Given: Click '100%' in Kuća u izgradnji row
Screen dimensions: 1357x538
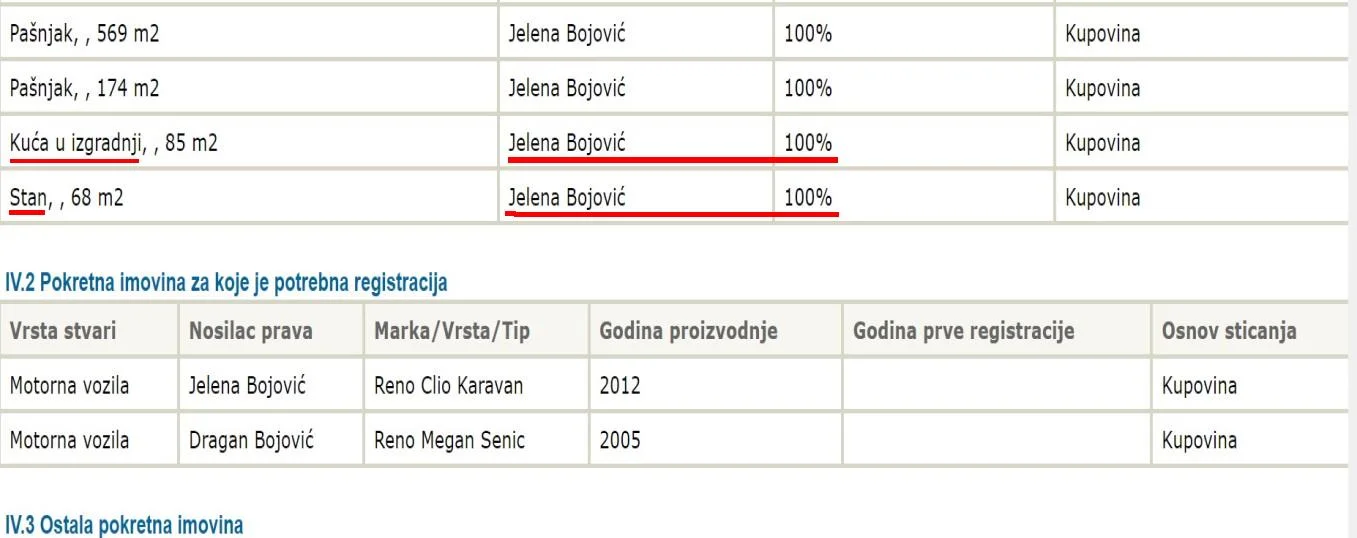Looking at the screenshot, I should click(808, 143).
